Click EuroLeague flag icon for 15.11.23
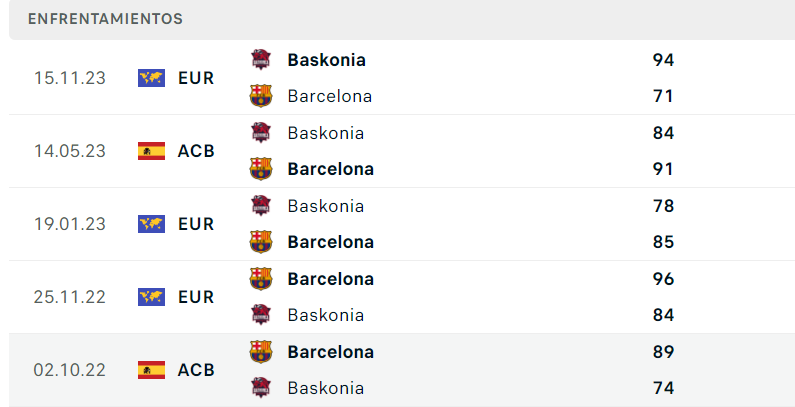795x407 pixels. [151, 78]
